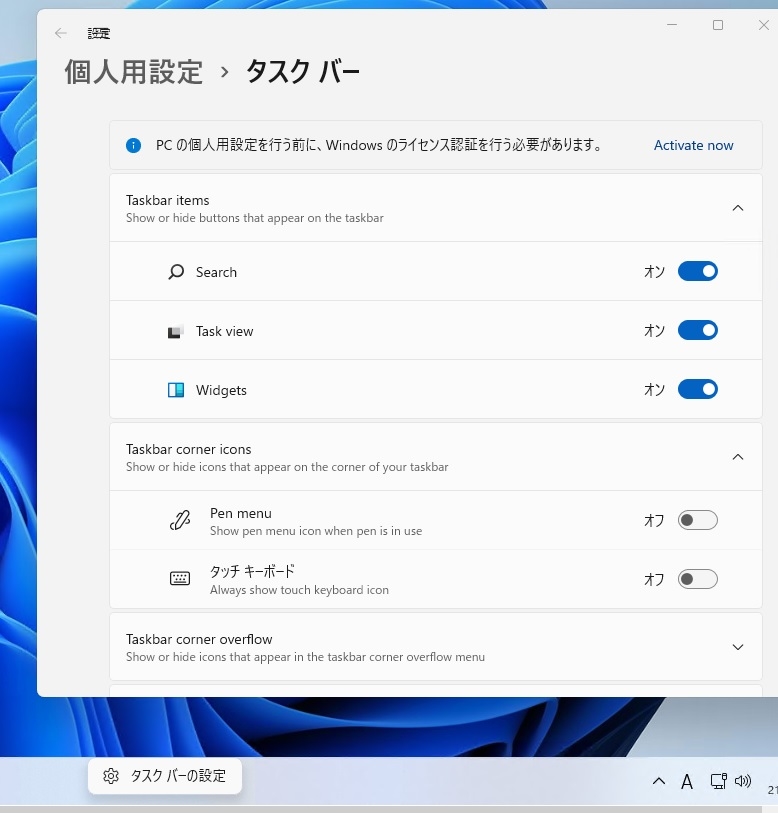The height and width of the screenshot is (813, 778).
Task: Click the Taskbar corner overflow heading
Action: point(199,639)
